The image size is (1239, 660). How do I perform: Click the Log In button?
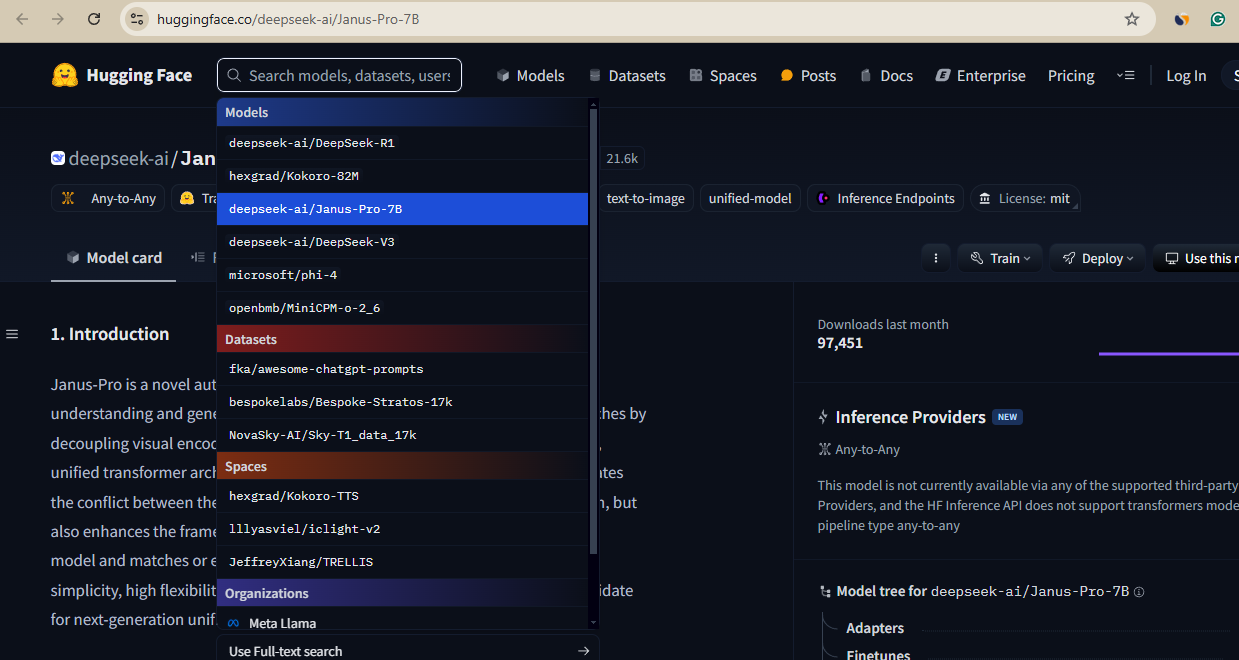(1186, 75)
